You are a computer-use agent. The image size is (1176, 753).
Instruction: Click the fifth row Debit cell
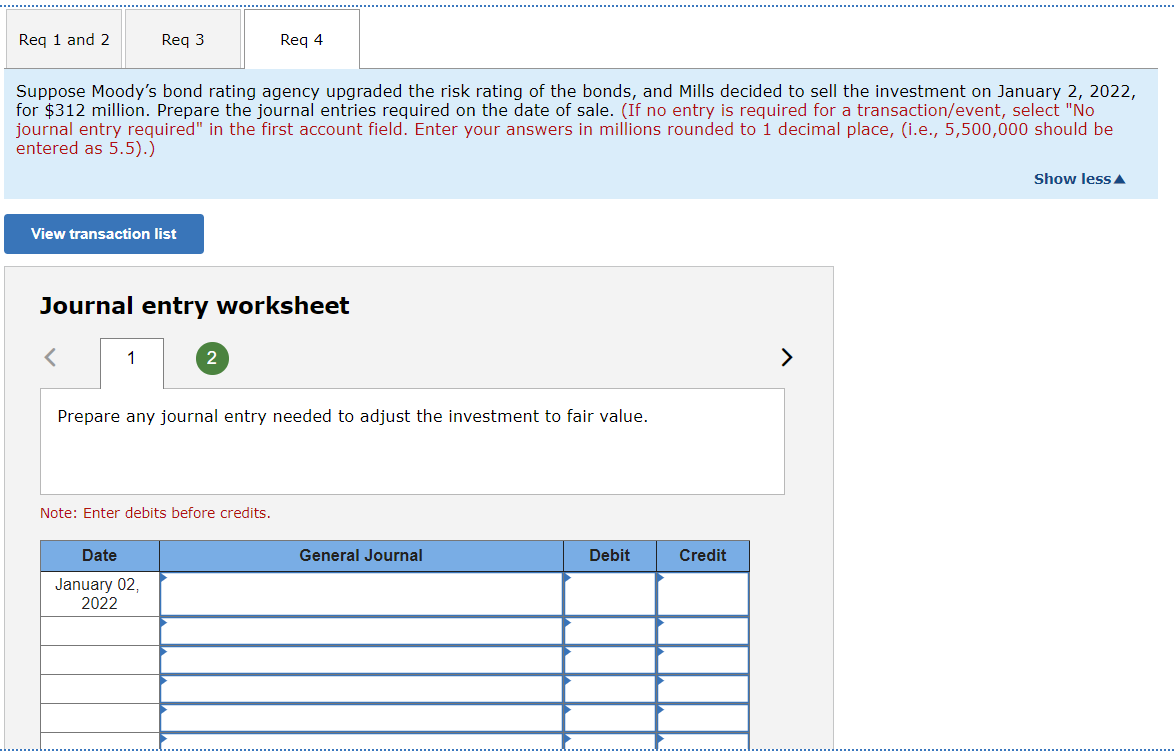610,718
